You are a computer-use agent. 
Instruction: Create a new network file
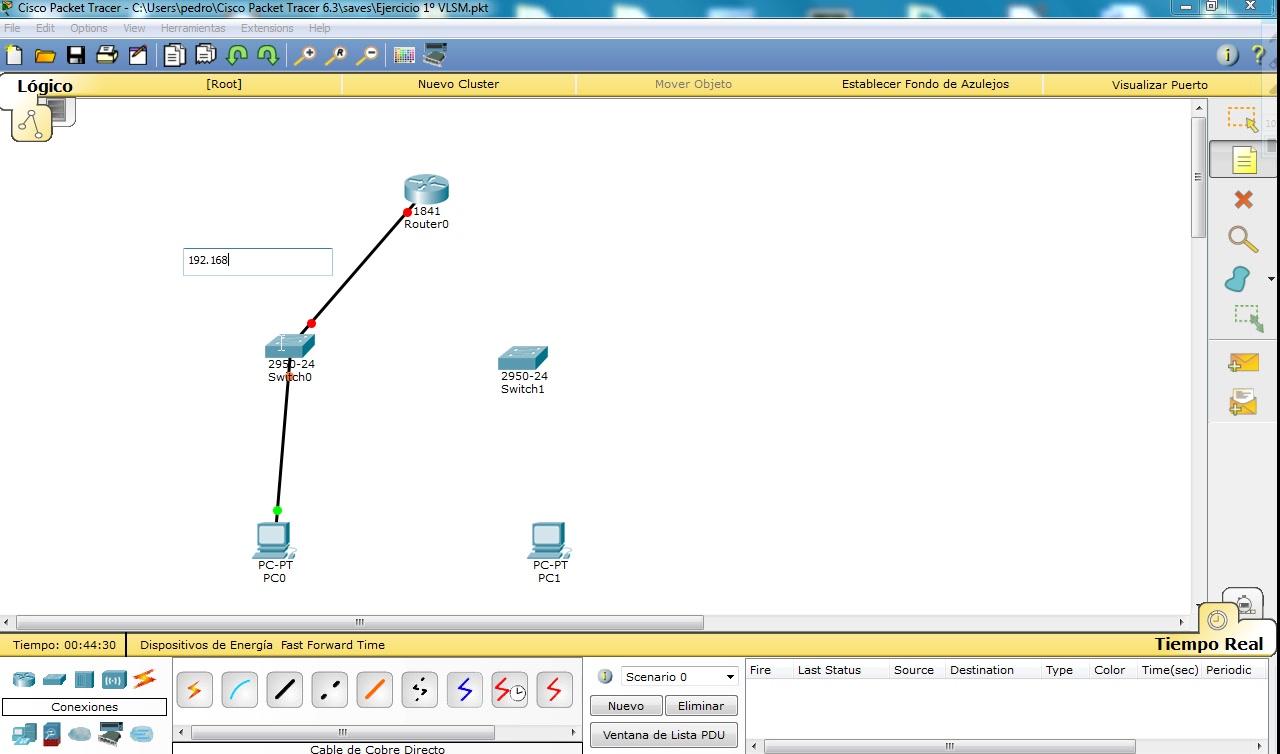(14, 55)
